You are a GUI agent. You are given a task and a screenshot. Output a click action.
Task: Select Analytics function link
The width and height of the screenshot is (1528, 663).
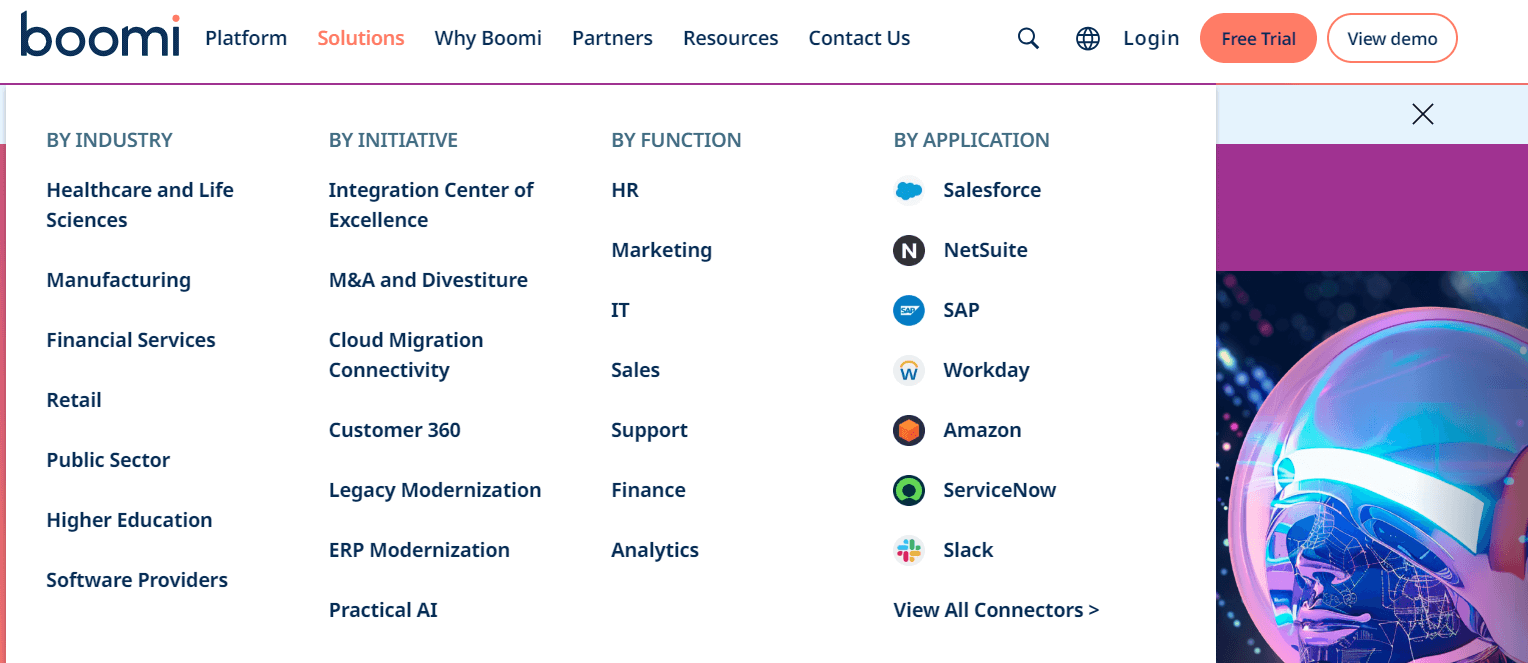655,550
